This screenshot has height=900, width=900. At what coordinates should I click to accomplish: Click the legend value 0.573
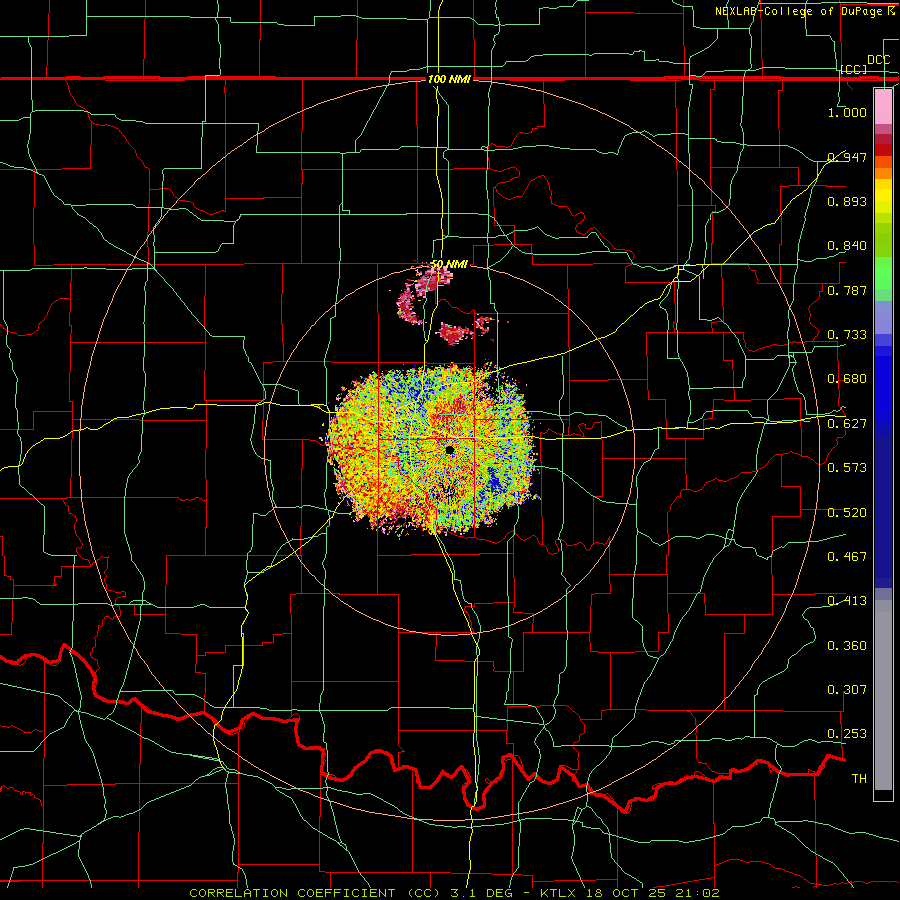[x=847, y=468]
